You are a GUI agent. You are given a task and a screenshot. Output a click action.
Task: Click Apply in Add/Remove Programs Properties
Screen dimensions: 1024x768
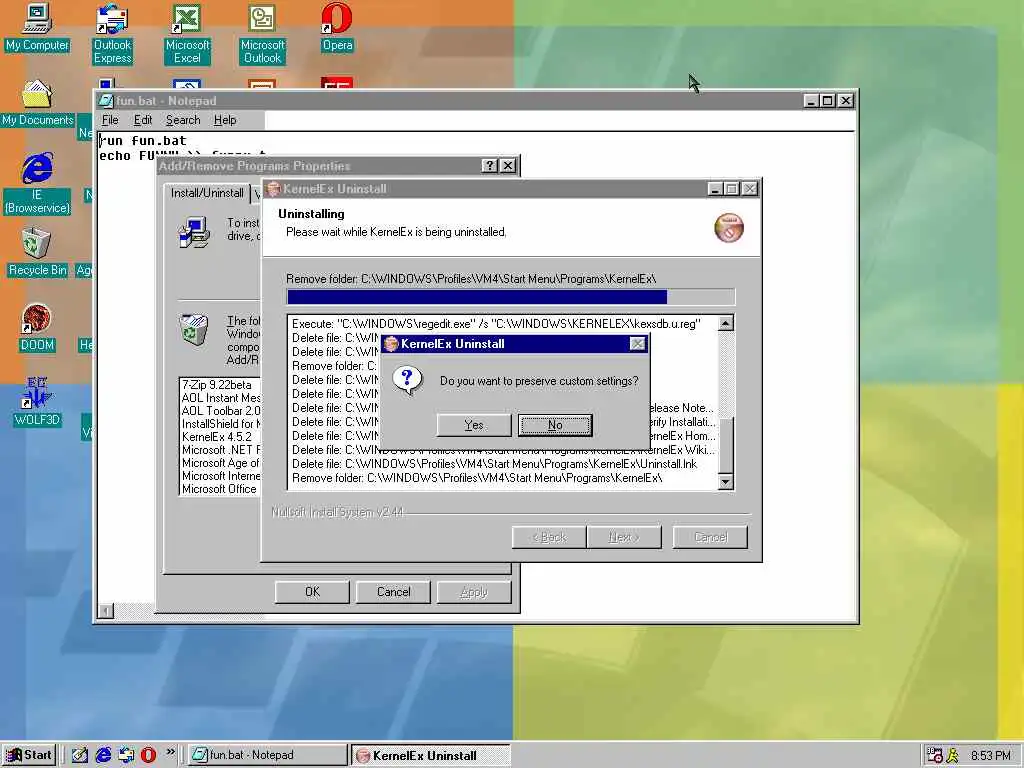[473, 592]
